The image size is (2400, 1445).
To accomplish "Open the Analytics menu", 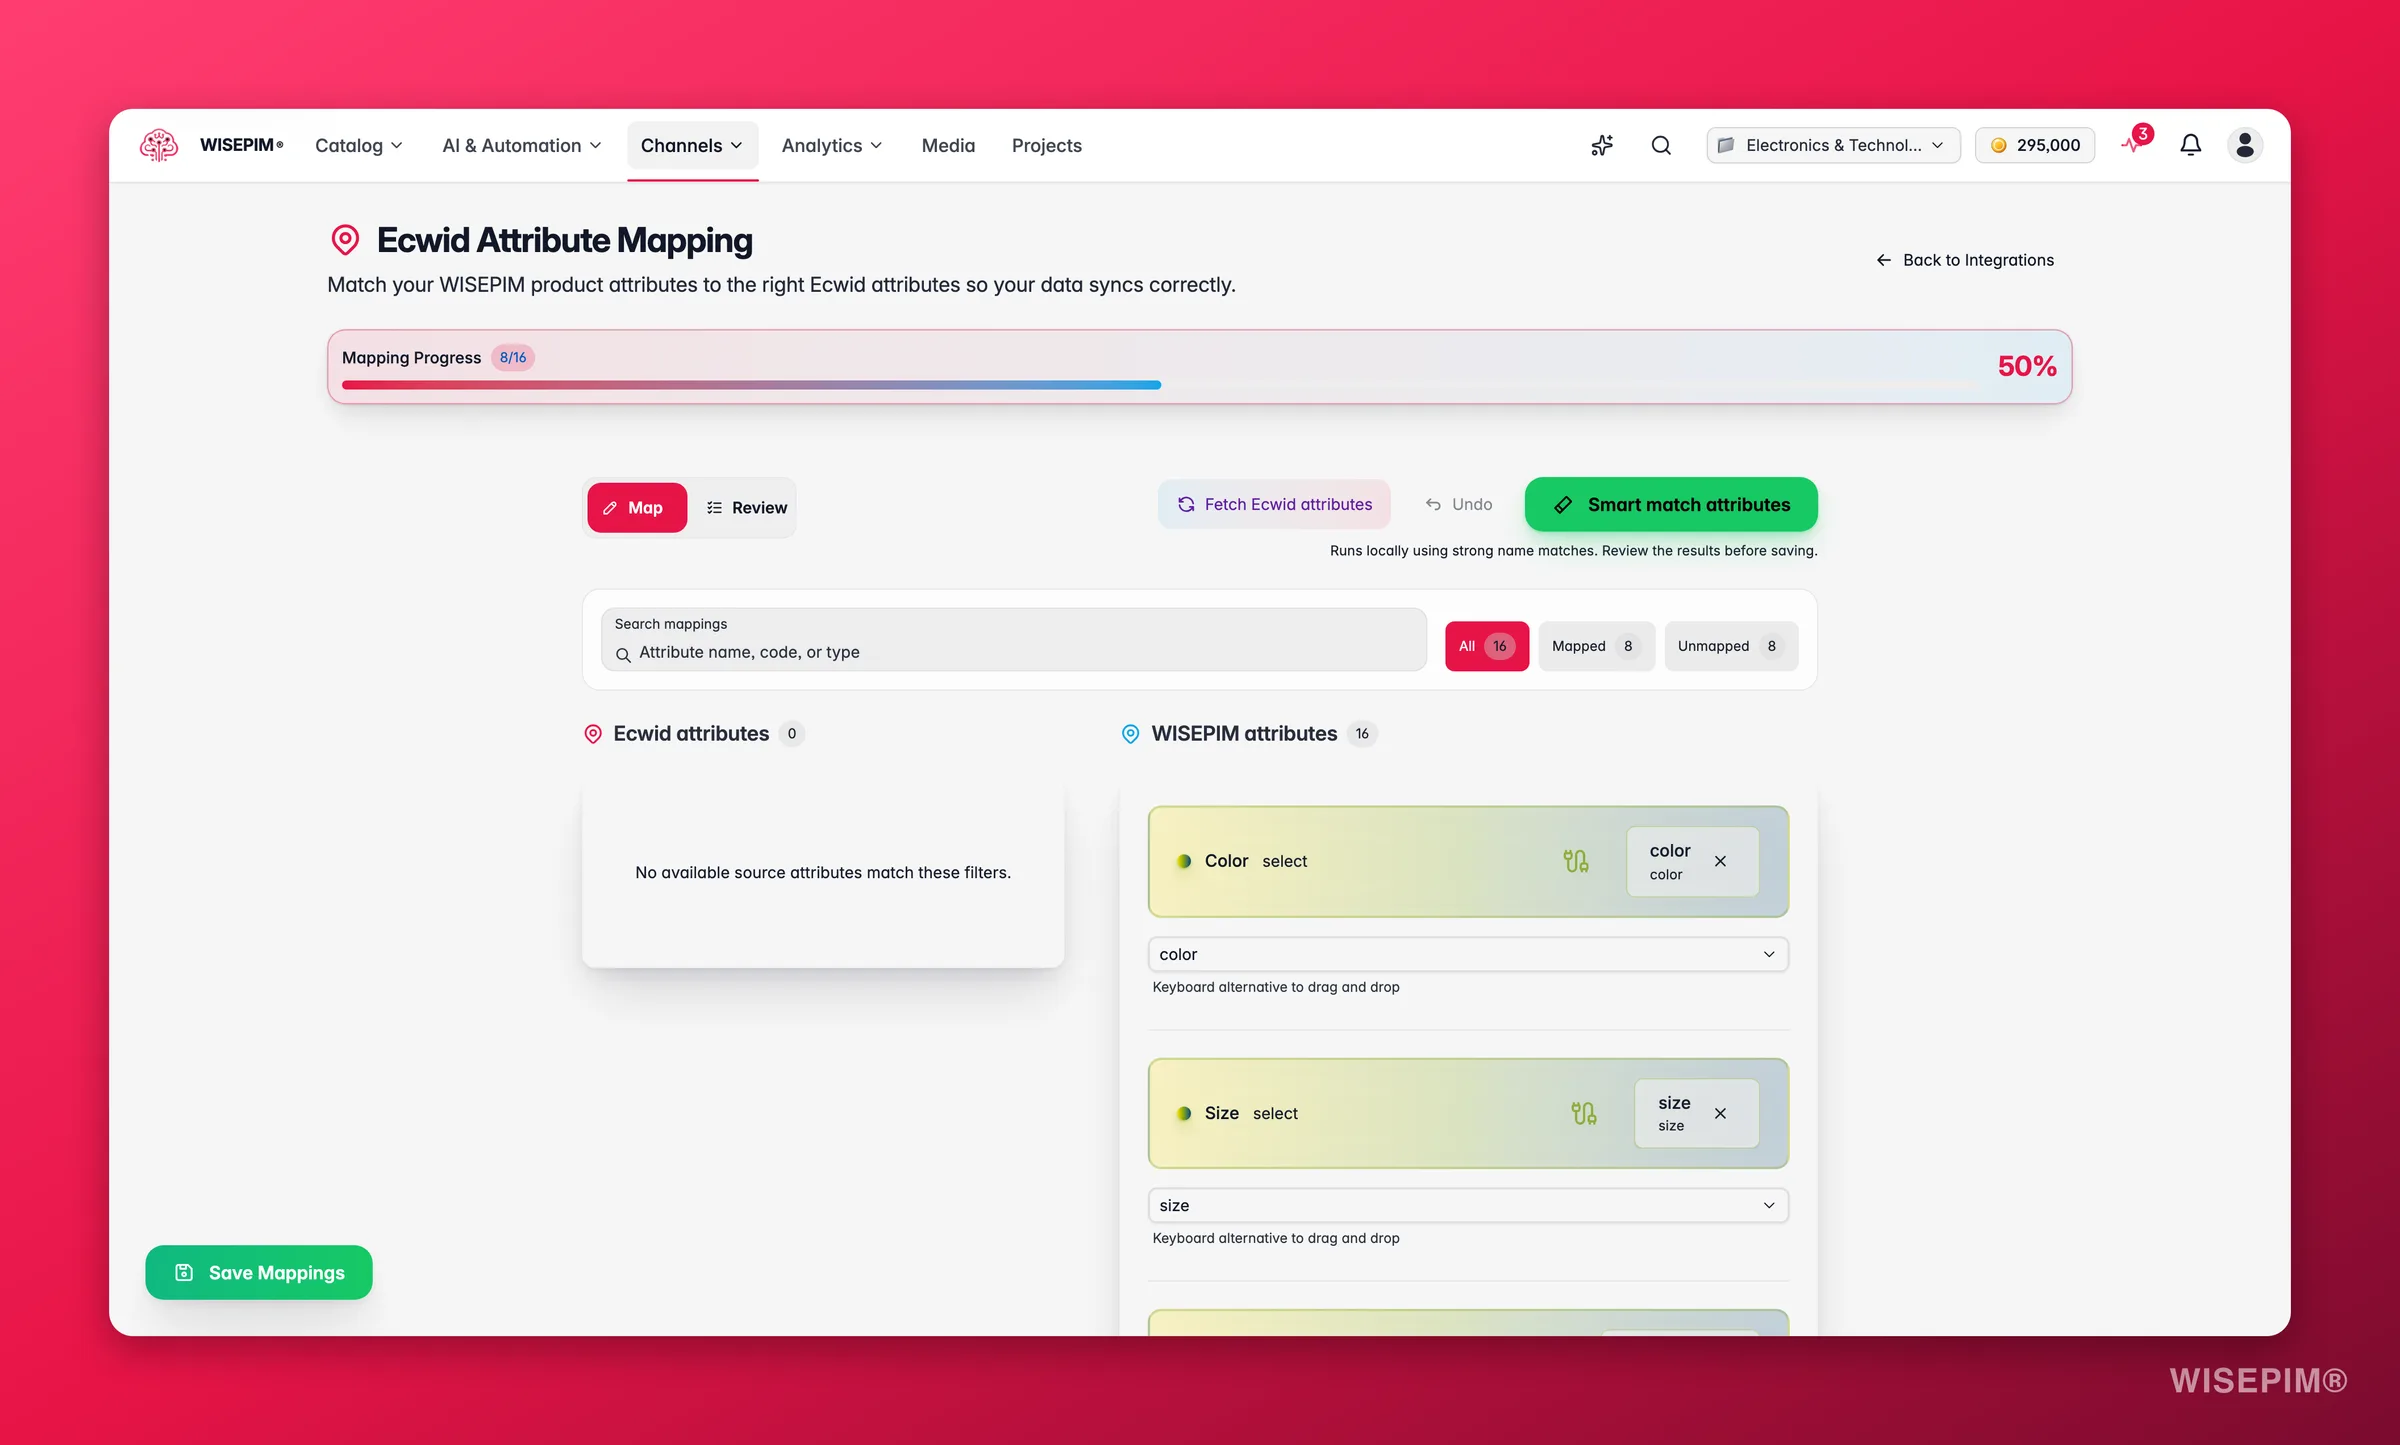I will pyautogui.click(x=831, y=145).
